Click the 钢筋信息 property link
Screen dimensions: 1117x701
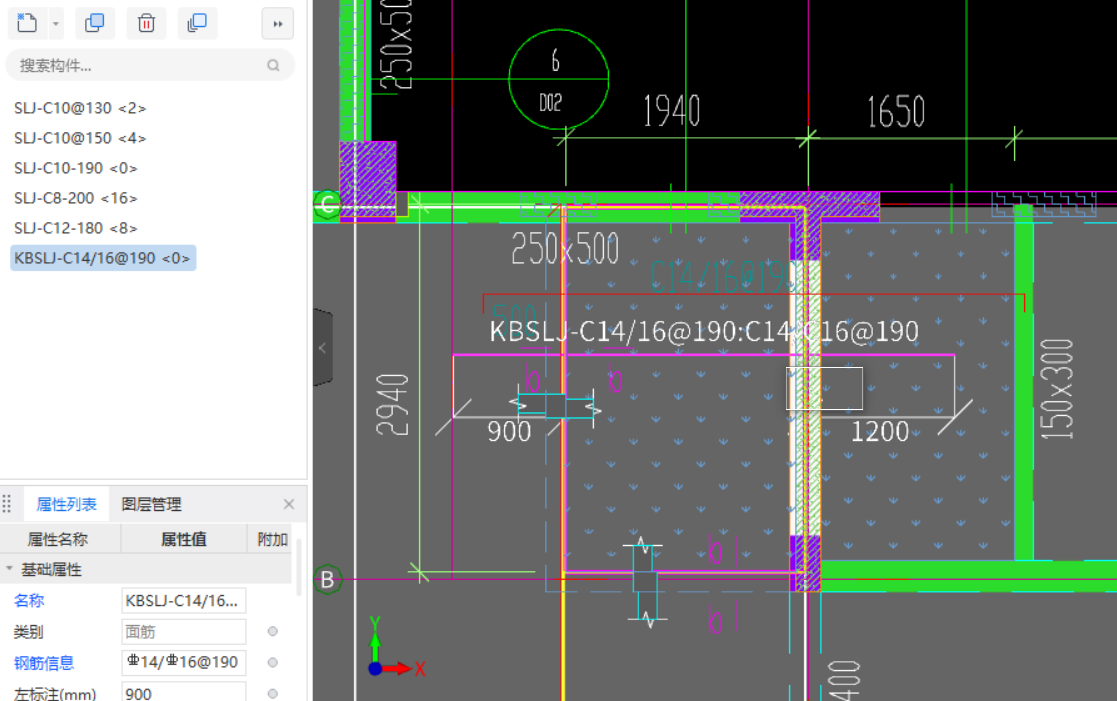(x=43, y=662)
